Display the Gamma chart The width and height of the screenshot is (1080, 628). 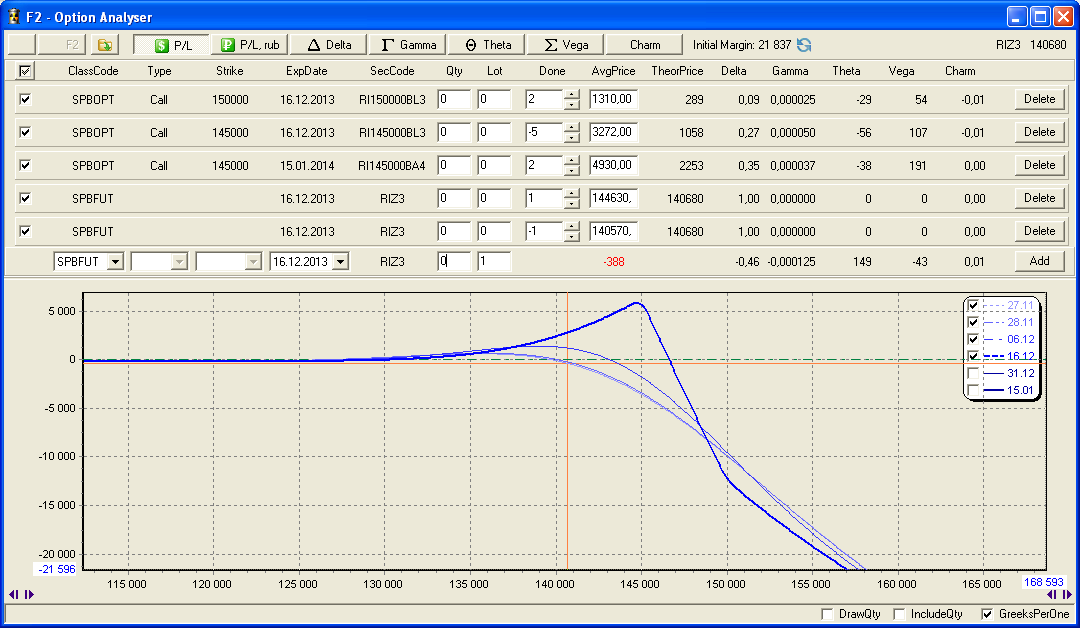tap(408, 45)
